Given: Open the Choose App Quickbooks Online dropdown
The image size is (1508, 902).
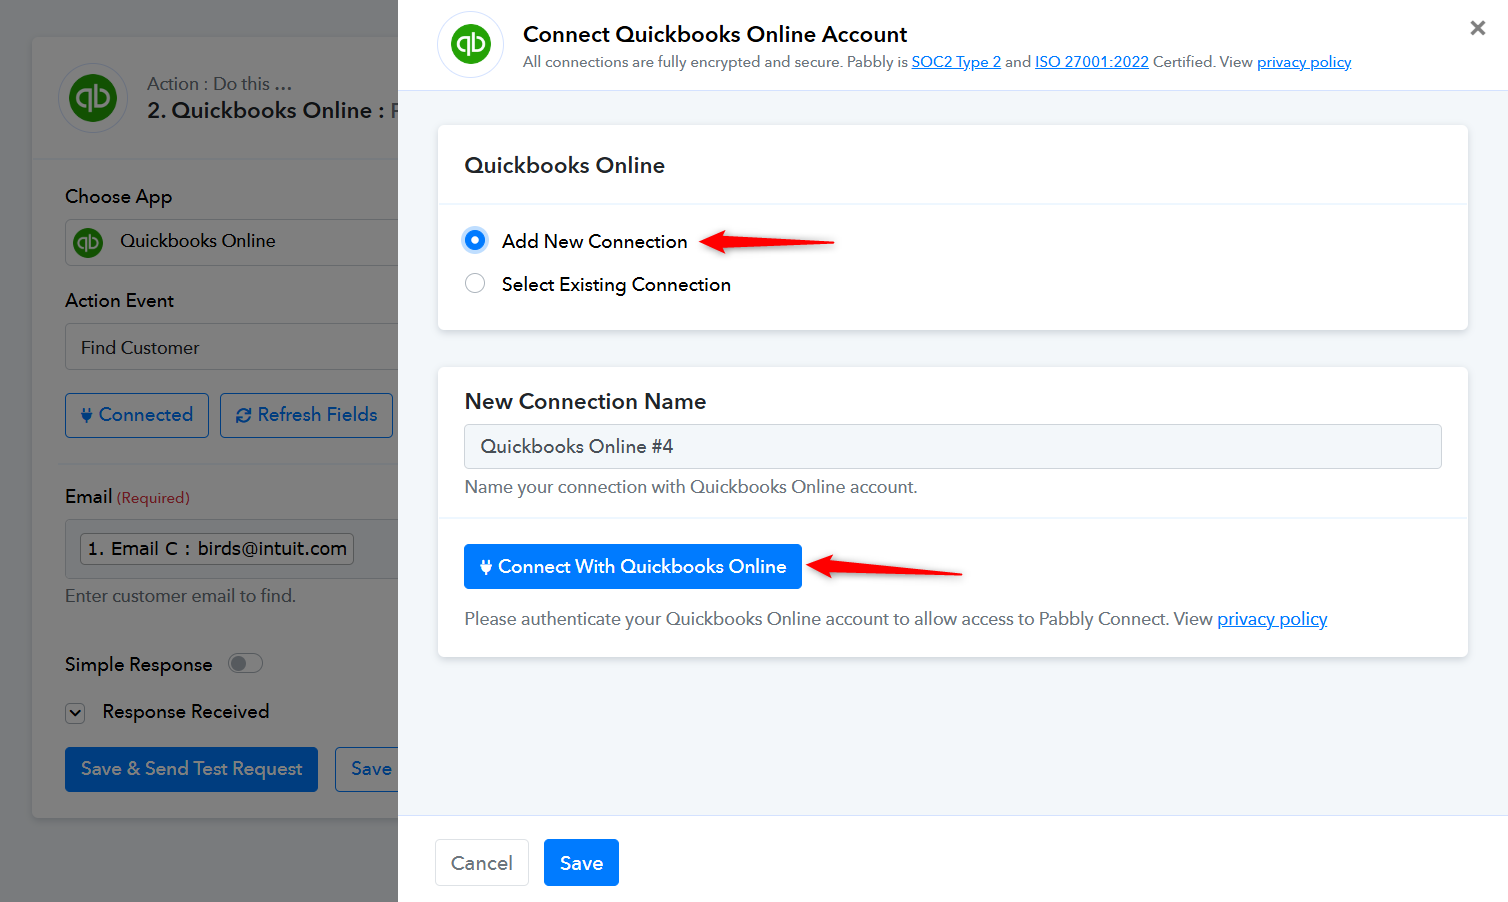Looking at the screenshot, I should coord(232,242).
